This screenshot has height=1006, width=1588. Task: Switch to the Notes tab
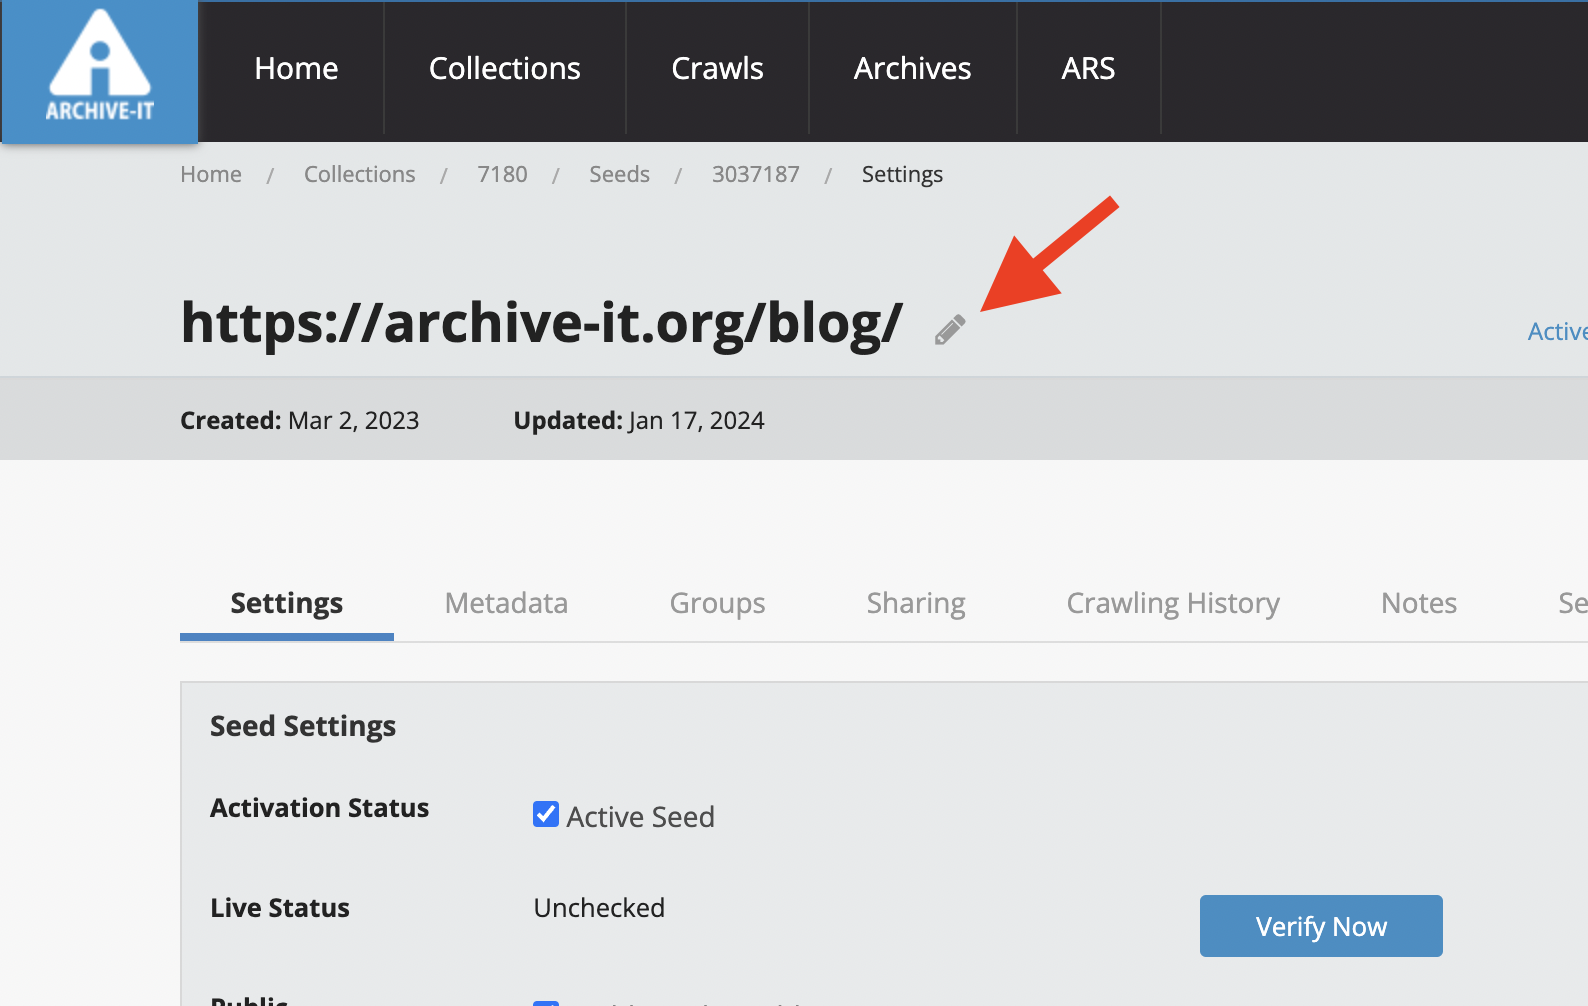coord(1418,603)
